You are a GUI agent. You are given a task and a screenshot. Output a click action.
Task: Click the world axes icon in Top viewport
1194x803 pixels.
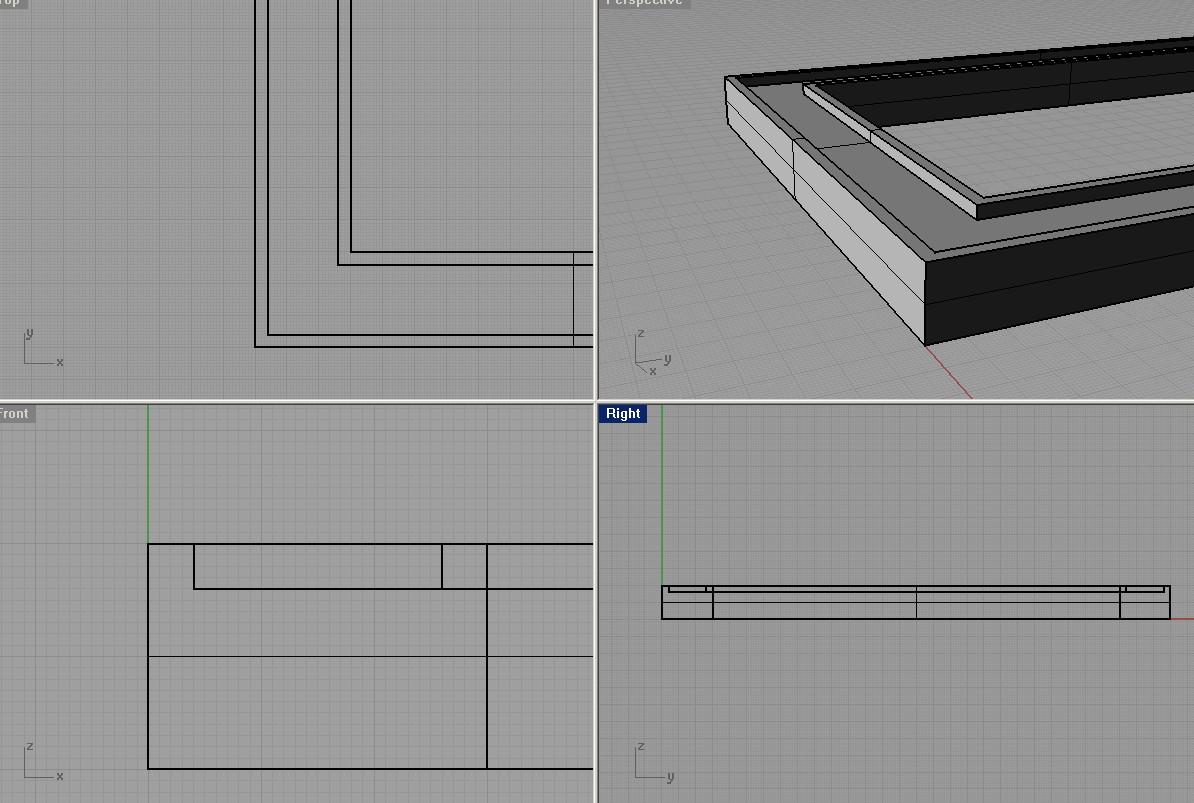(40, 349)
